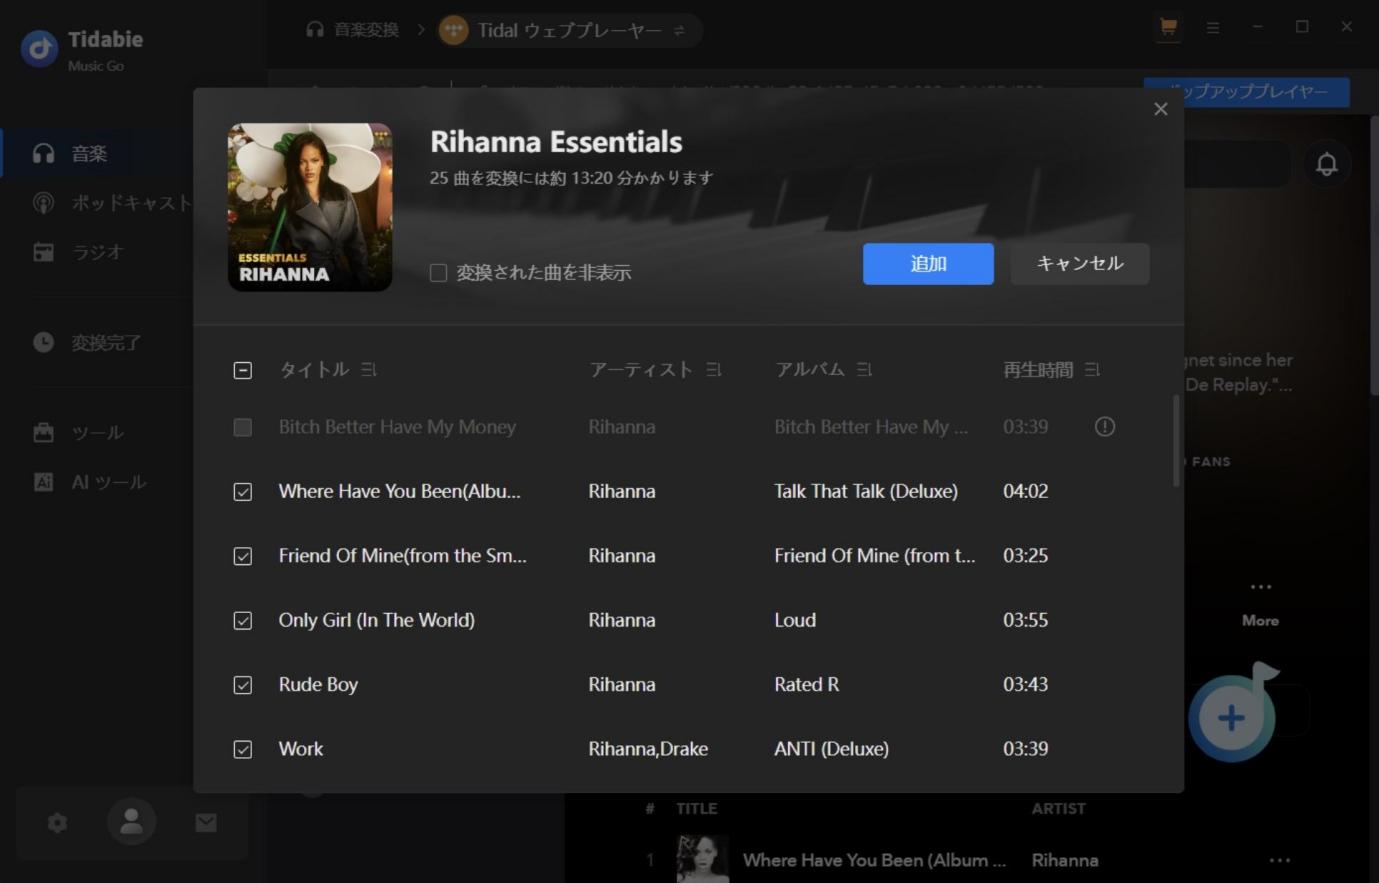Viewport: 1379px width, 883px height.
Task: Click the Rihanna,Drake artist cell
Action: point(648,749)
